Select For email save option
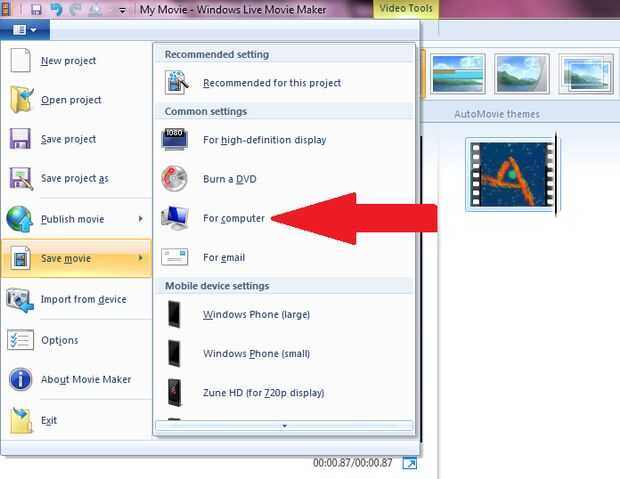Image resolution: width=620 pixels, height=479 pixels. tap(284, 257)
